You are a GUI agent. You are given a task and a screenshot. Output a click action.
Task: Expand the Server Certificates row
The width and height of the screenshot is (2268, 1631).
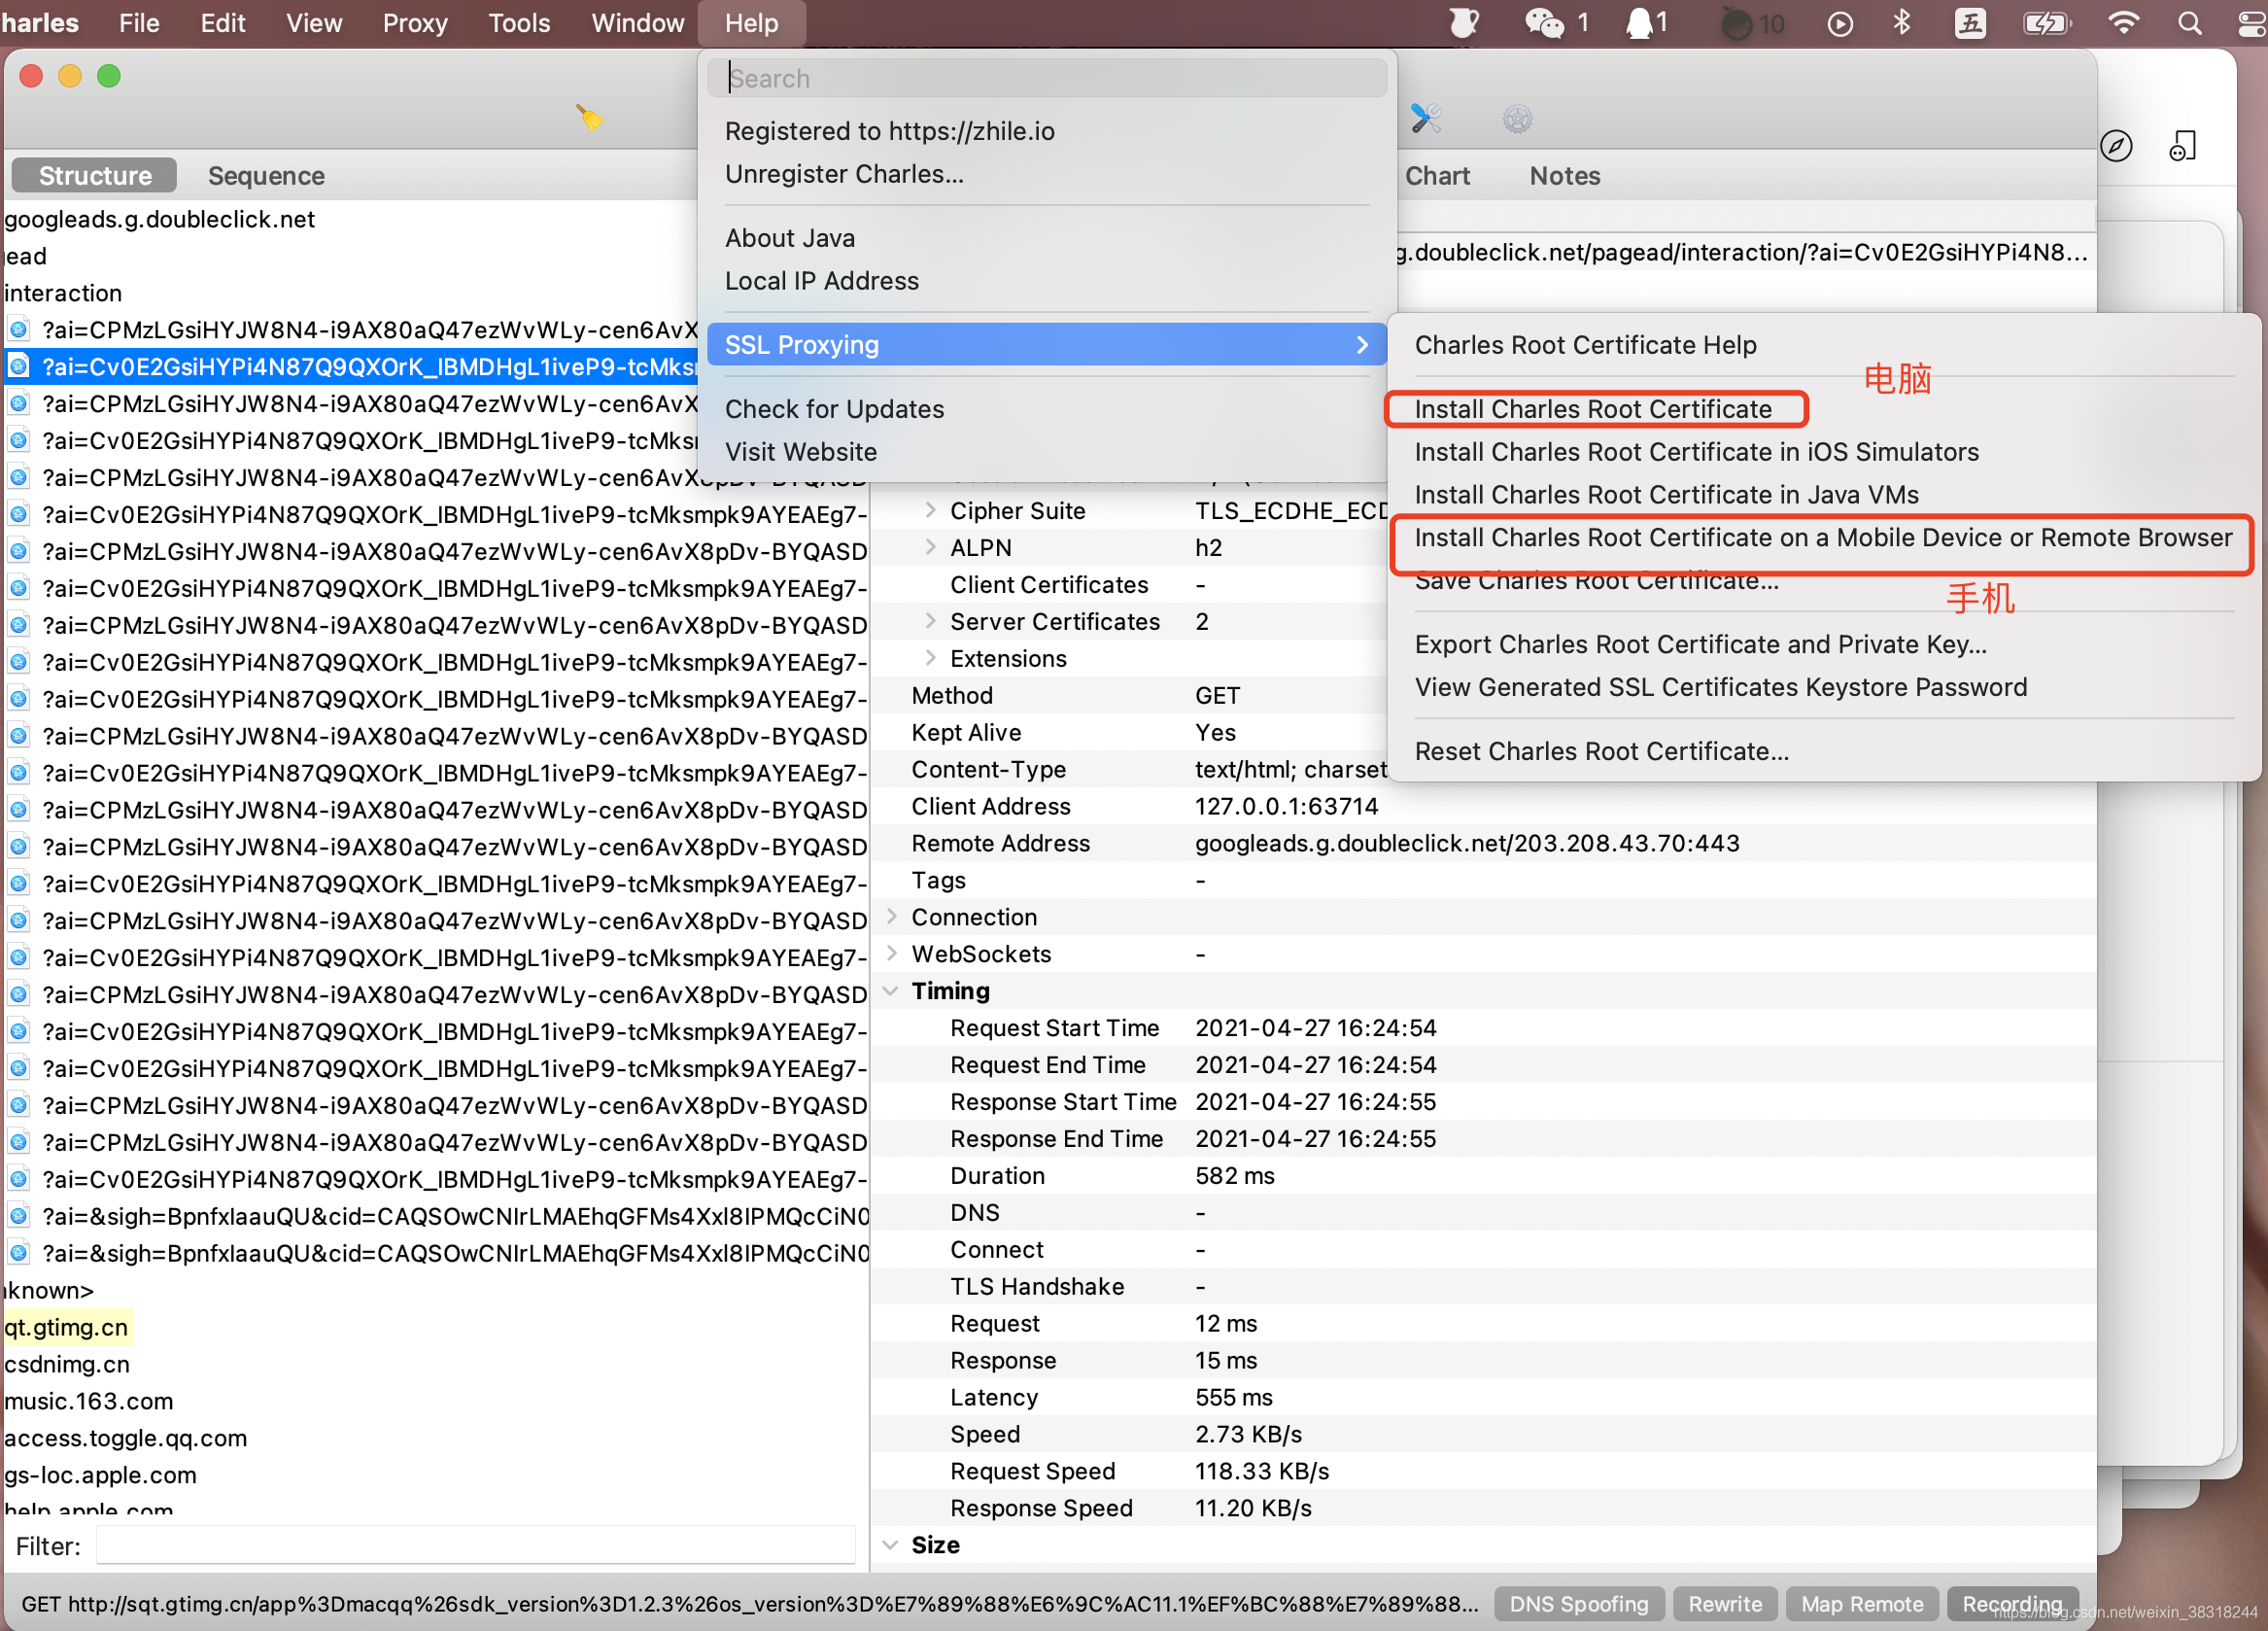[930, 621]
